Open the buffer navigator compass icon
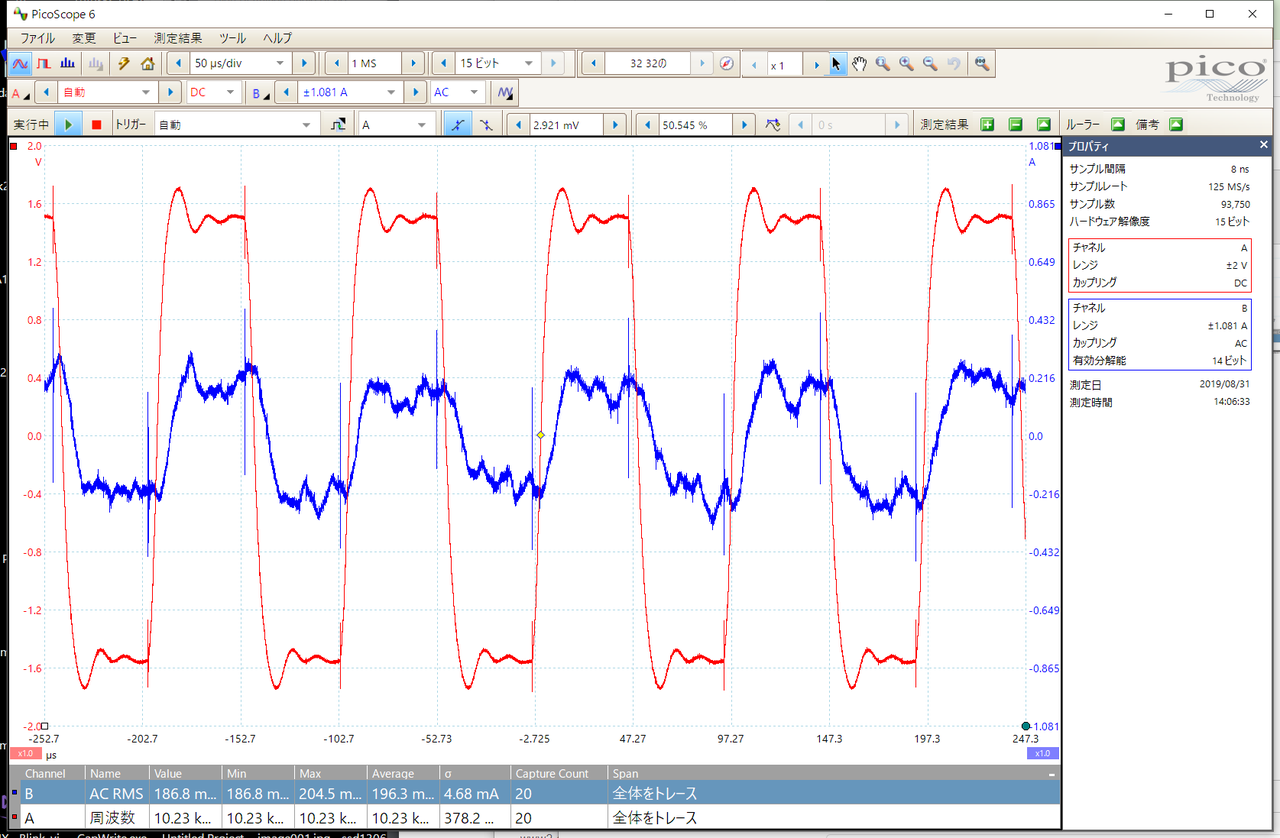This screenshot has height=838, width=1280. point(727,63)
